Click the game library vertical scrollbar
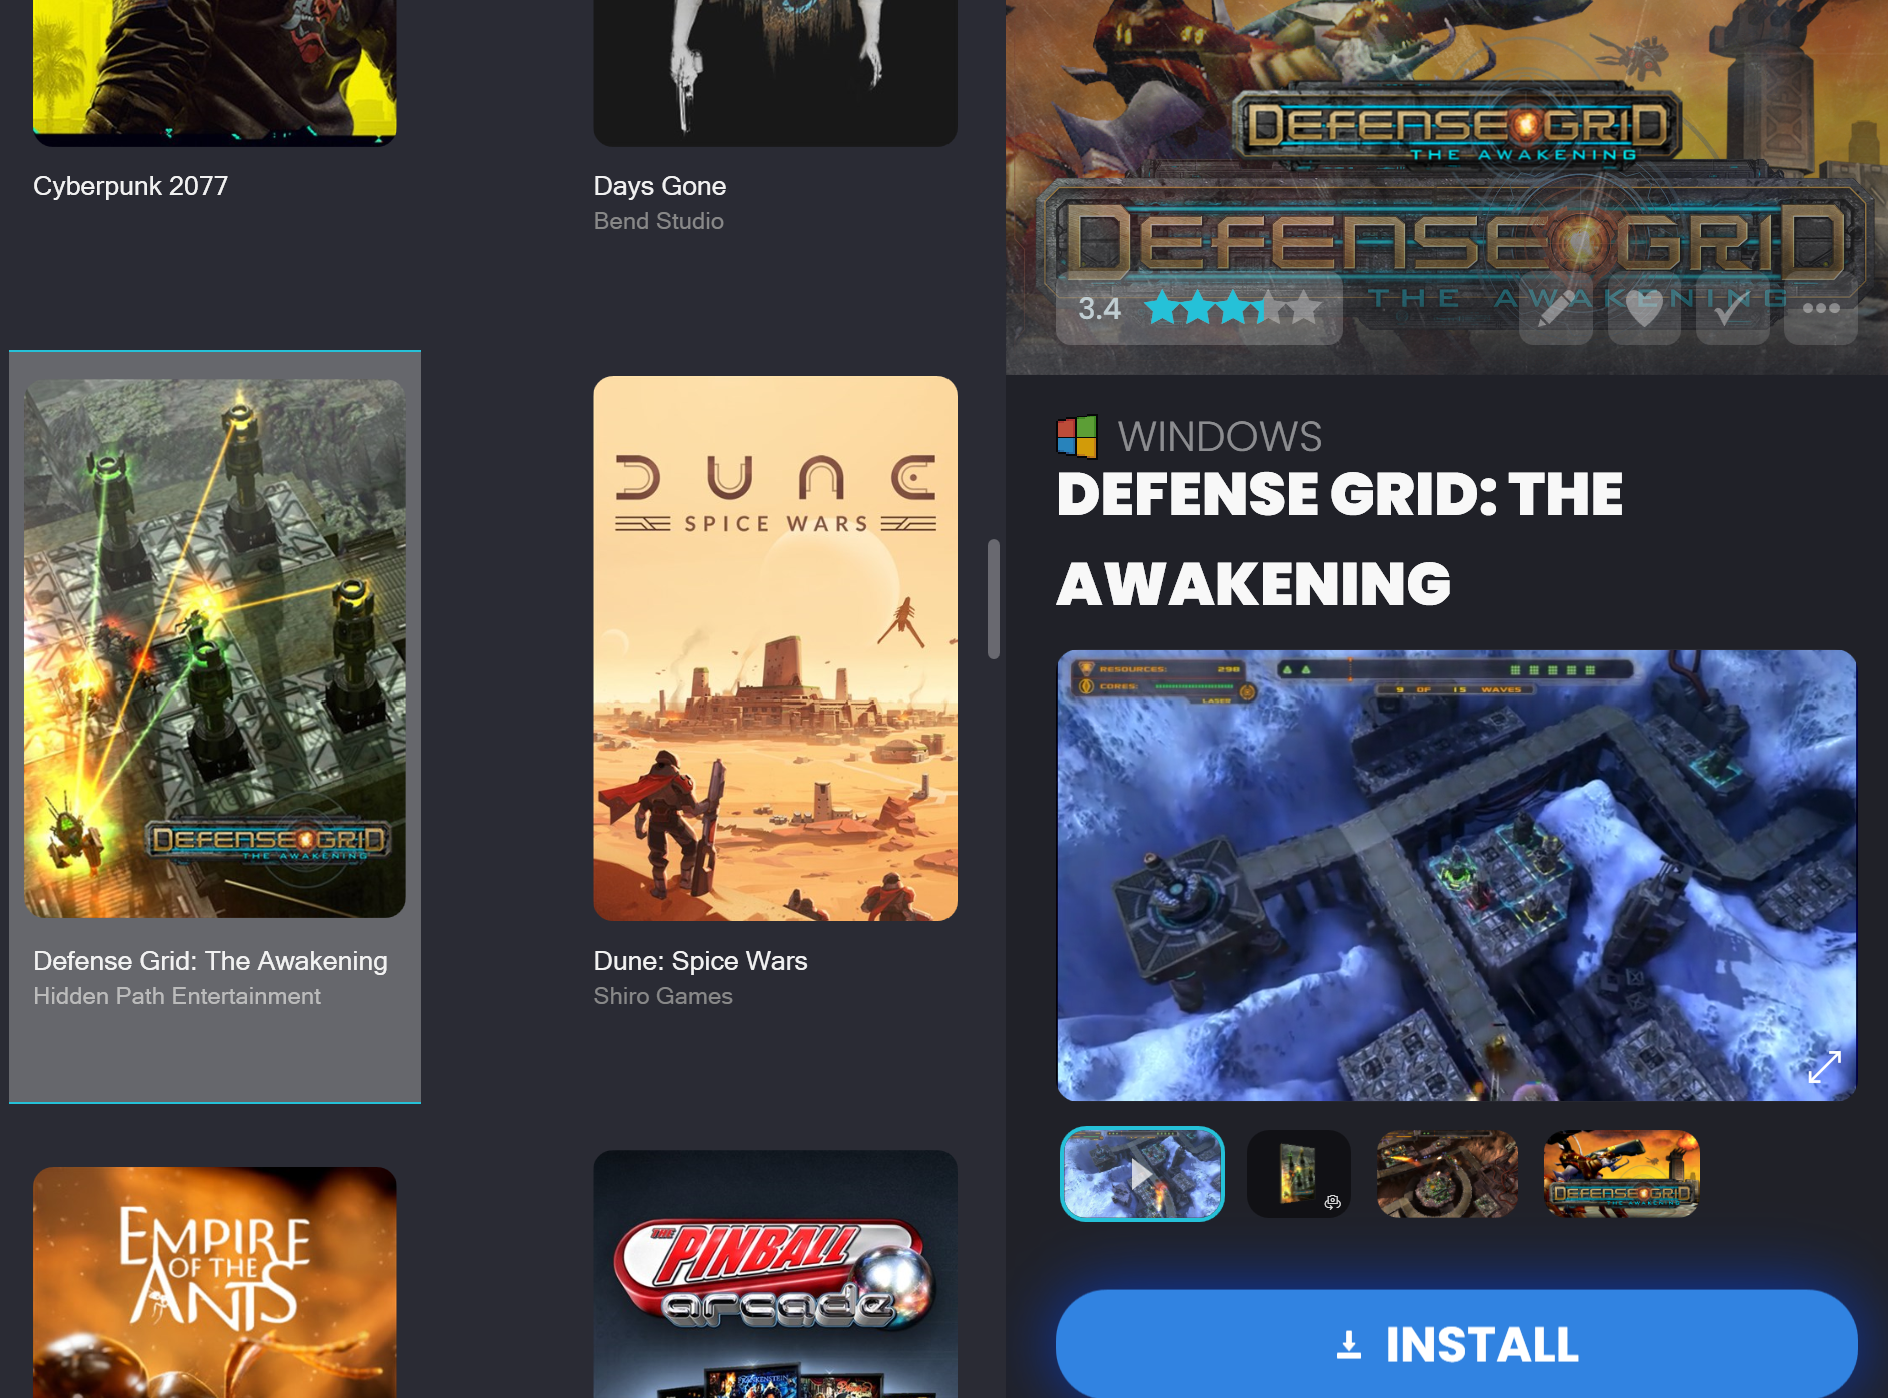Viewport: 1888px width, 1398px height. pyautogui.click(x=993, y=599)
